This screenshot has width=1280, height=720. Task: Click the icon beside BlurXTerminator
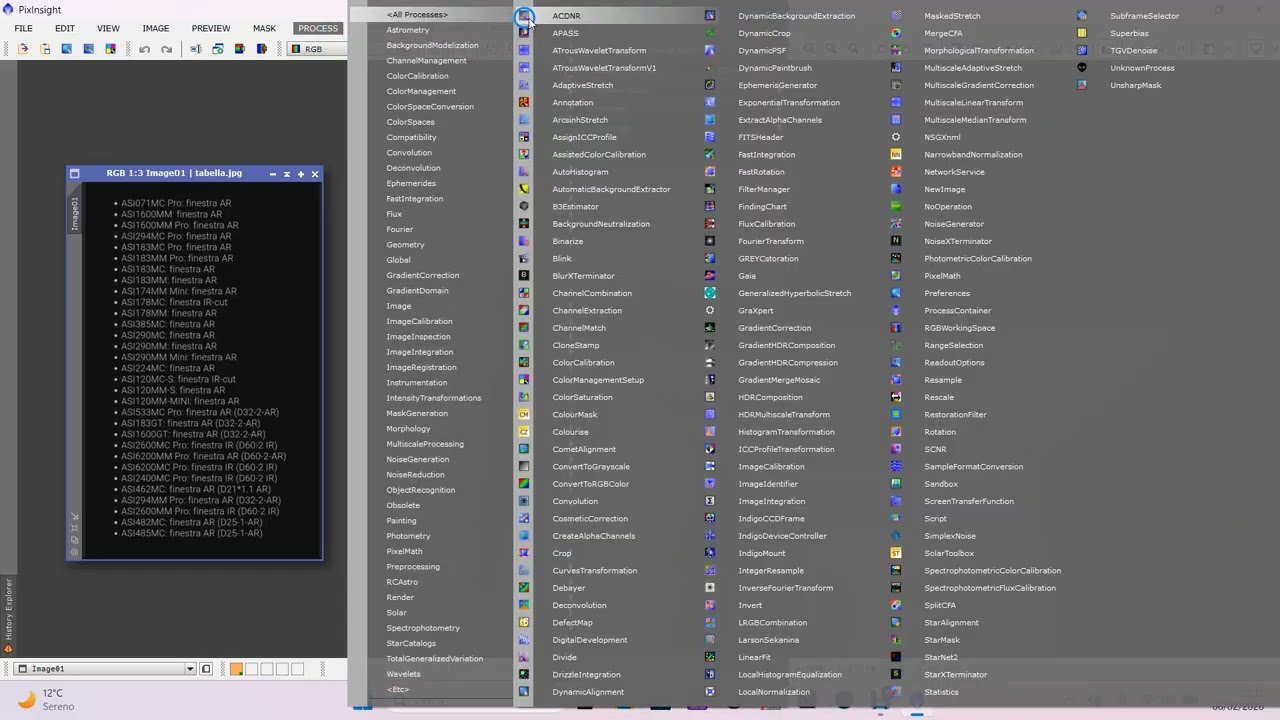pyautogui.click(x=524, y=276)
